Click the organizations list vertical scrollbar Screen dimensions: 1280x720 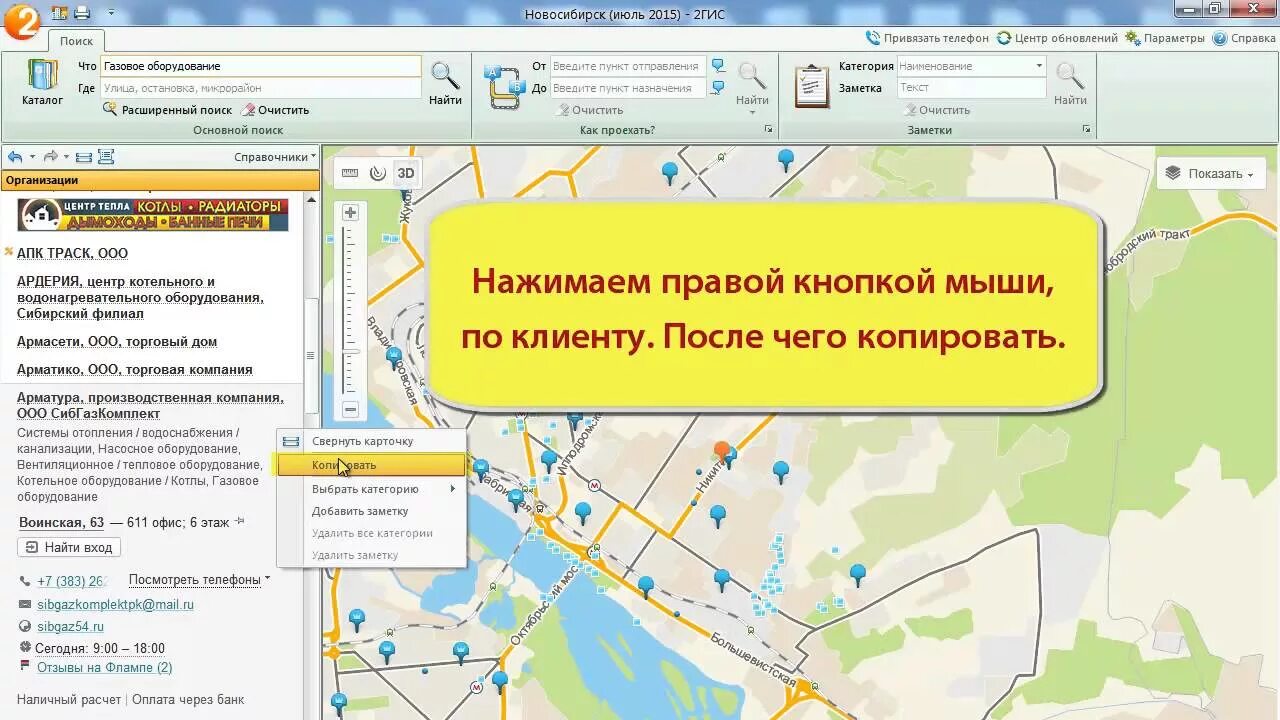[x=311, y=355]
